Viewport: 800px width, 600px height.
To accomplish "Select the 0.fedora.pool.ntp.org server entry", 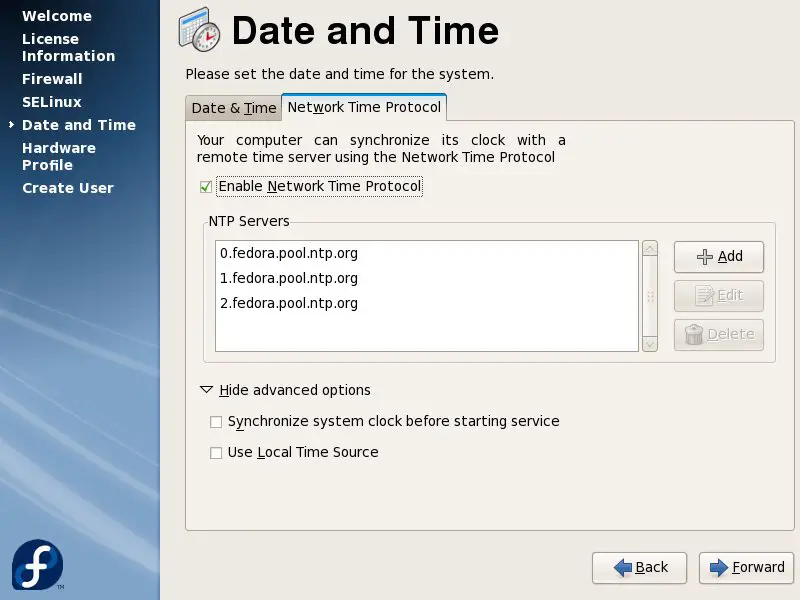I will click(289, 254).
